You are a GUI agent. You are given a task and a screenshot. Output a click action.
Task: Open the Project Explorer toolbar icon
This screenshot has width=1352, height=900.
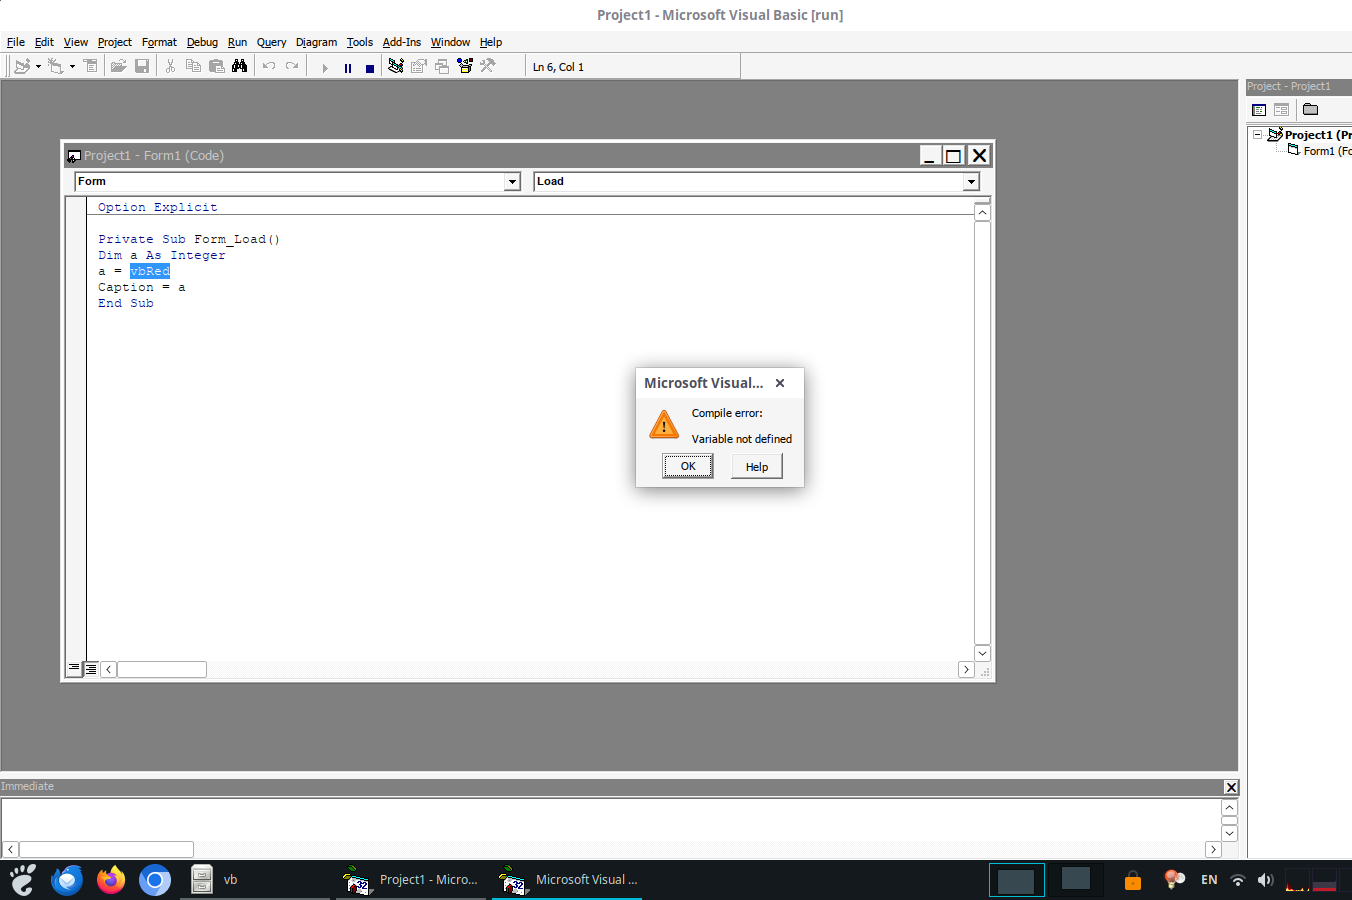pos(396,66)
